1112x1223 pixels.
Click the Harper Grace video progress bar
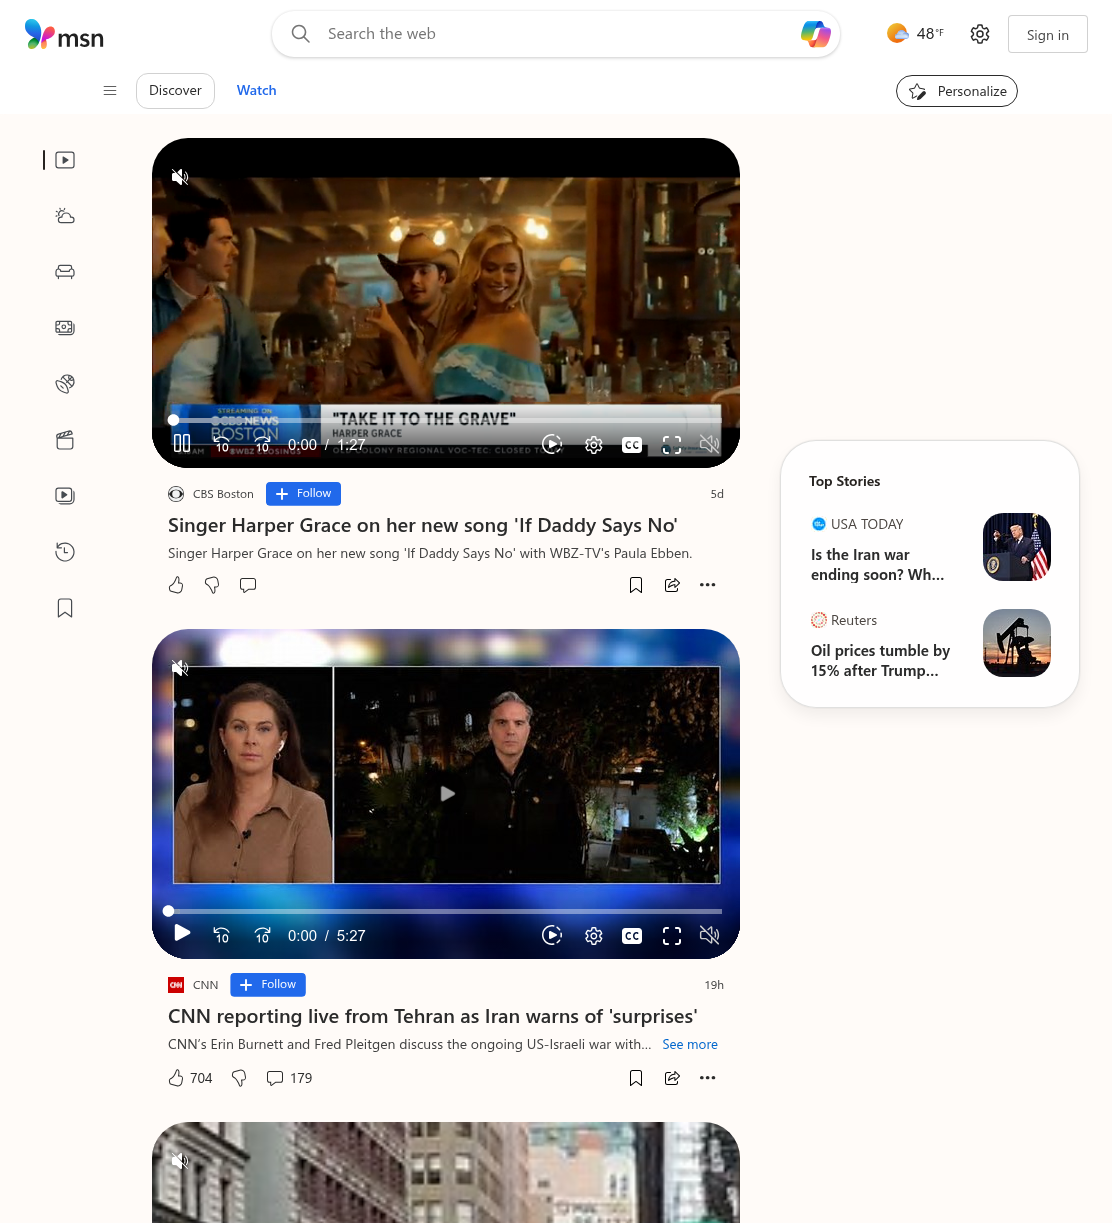(446, 420)
